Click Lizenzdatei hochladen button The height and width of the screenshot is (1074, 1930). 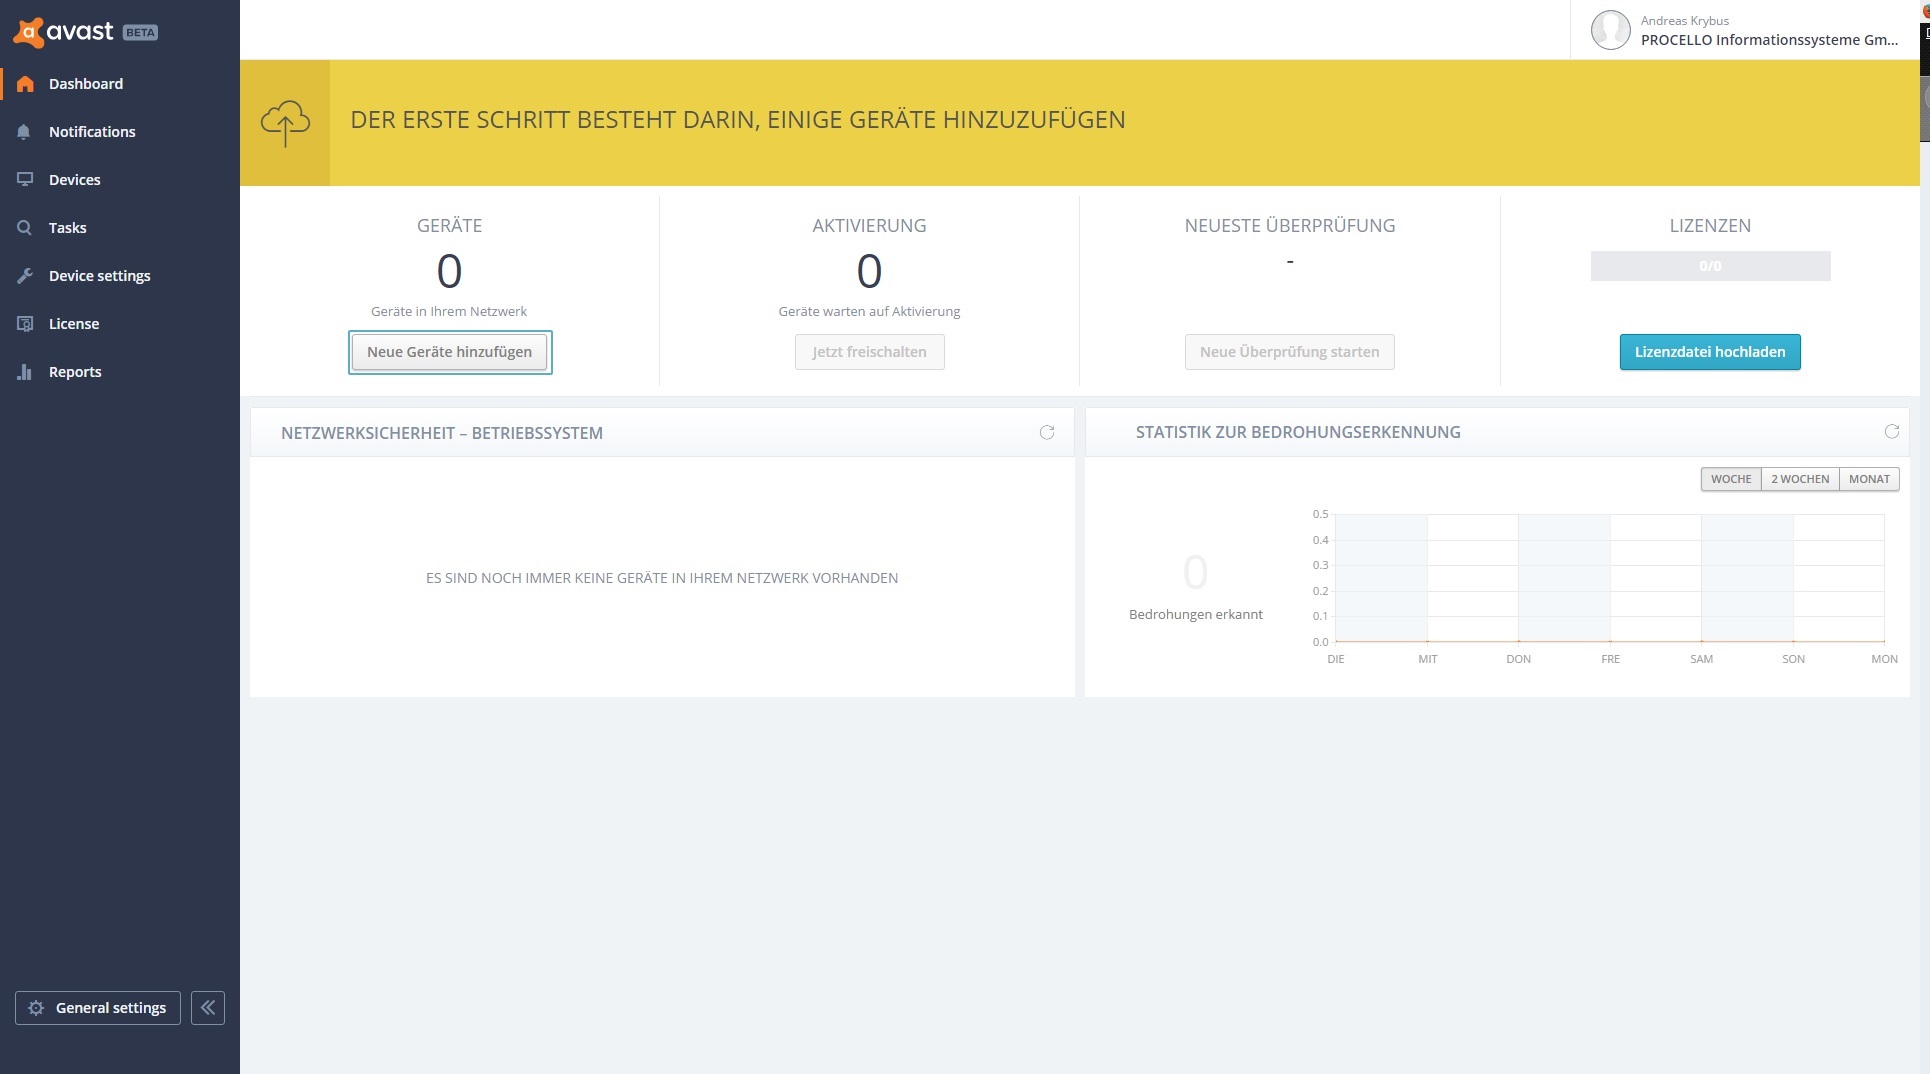click(1710, 352)
